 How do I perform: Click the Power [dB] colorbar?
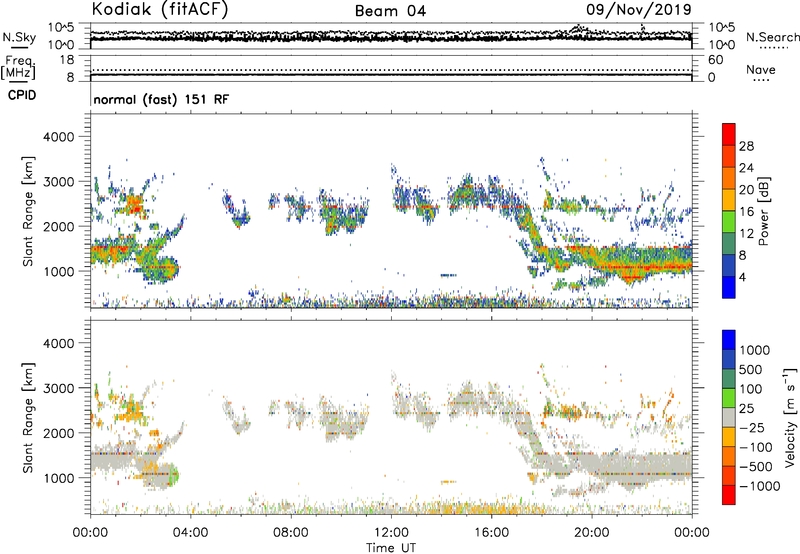click(729, 211)
